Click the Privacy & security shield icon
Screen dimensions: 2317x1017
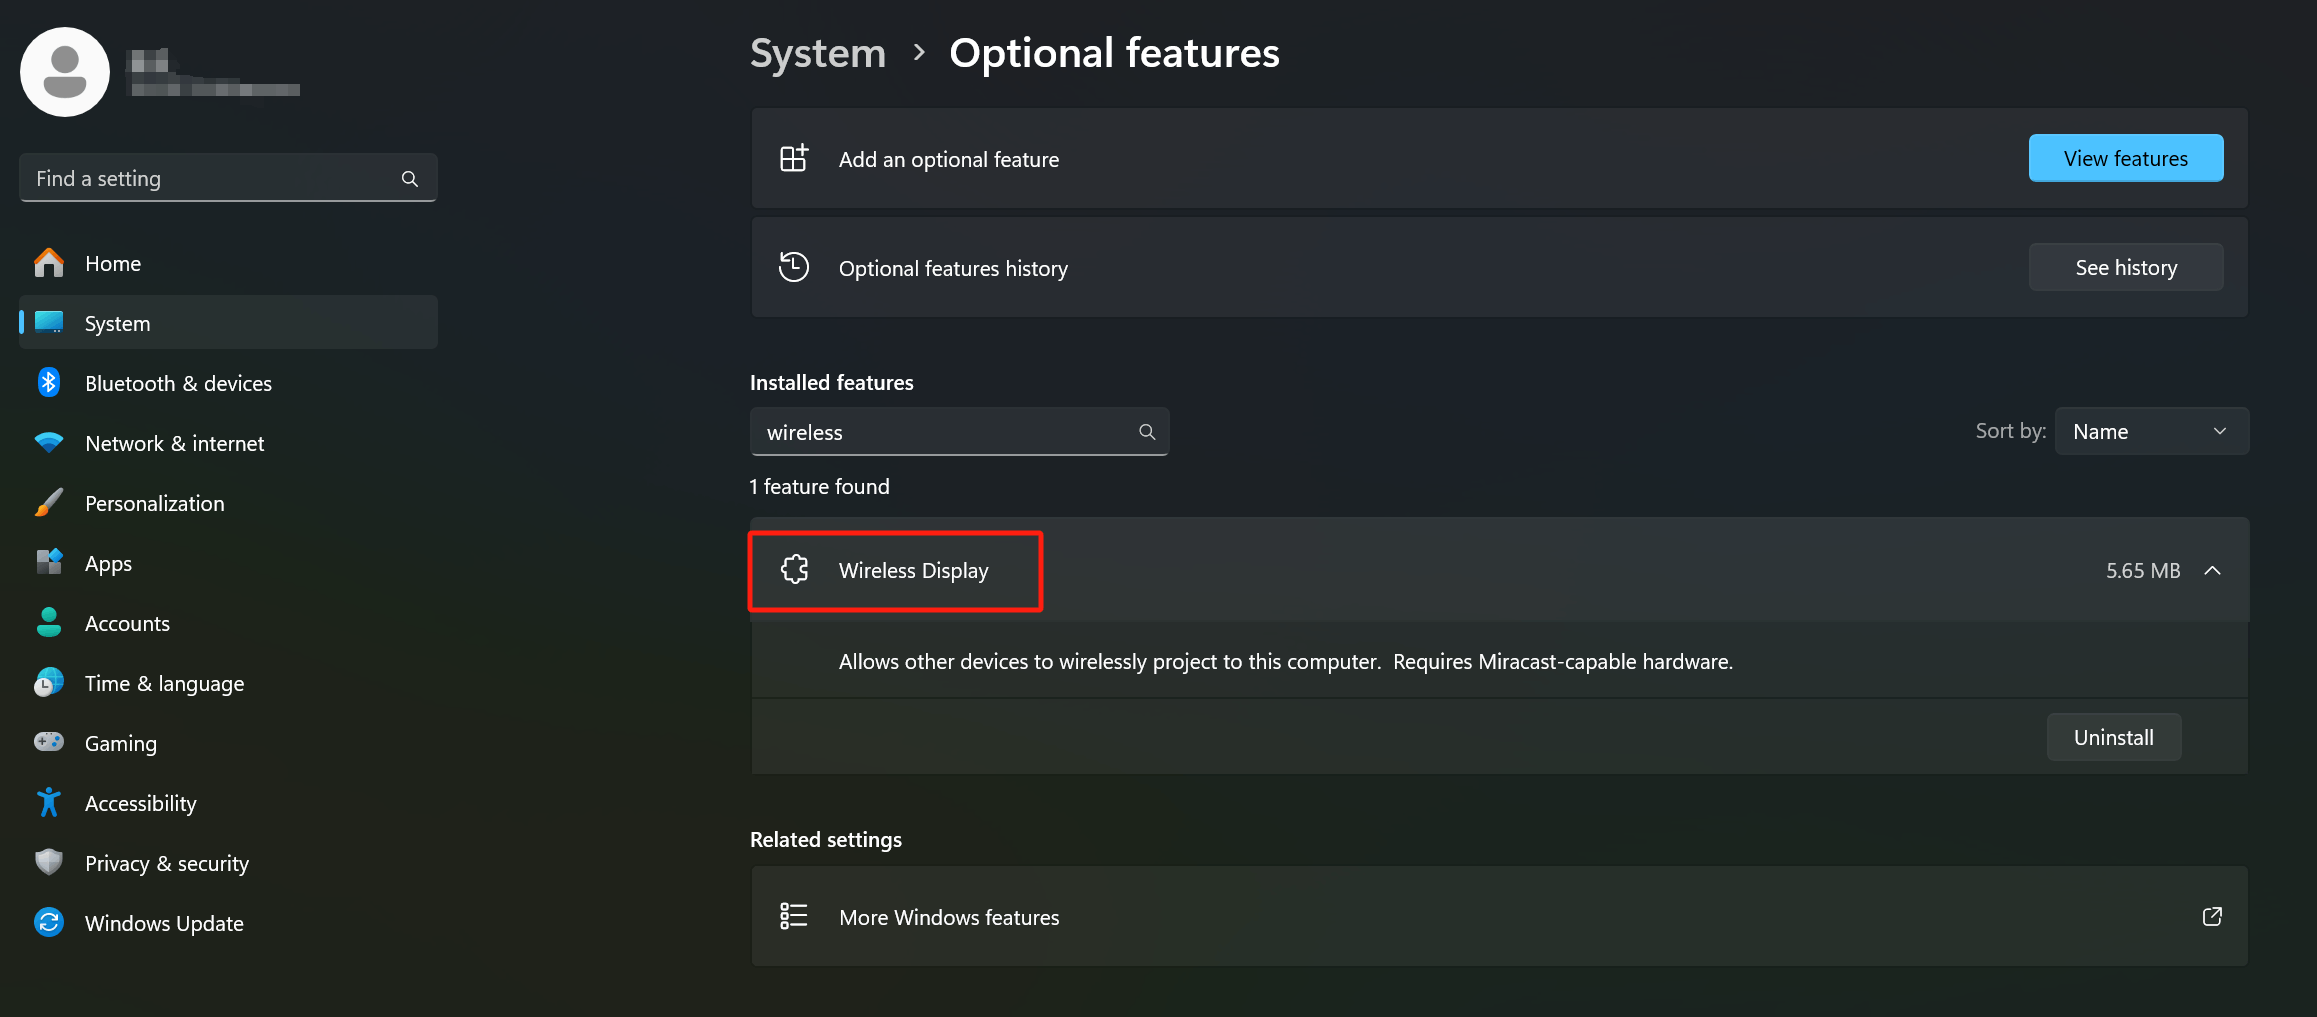point(48,862)
